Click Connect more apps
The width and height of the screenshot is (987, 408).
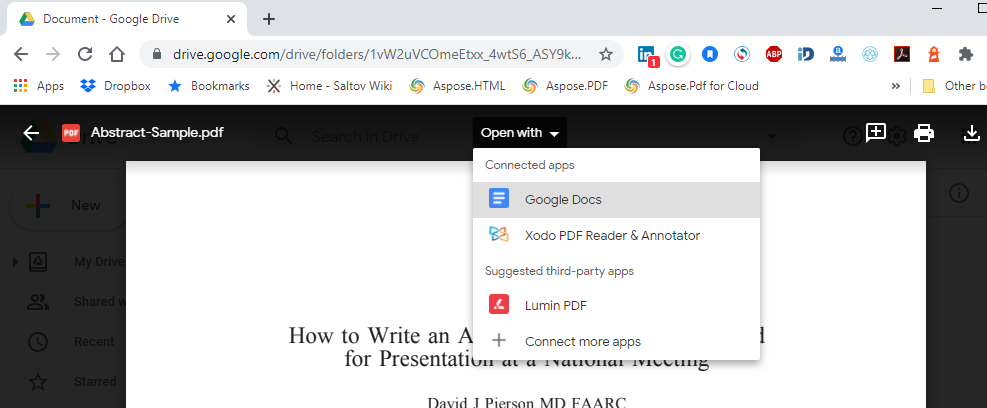(616, 341)
